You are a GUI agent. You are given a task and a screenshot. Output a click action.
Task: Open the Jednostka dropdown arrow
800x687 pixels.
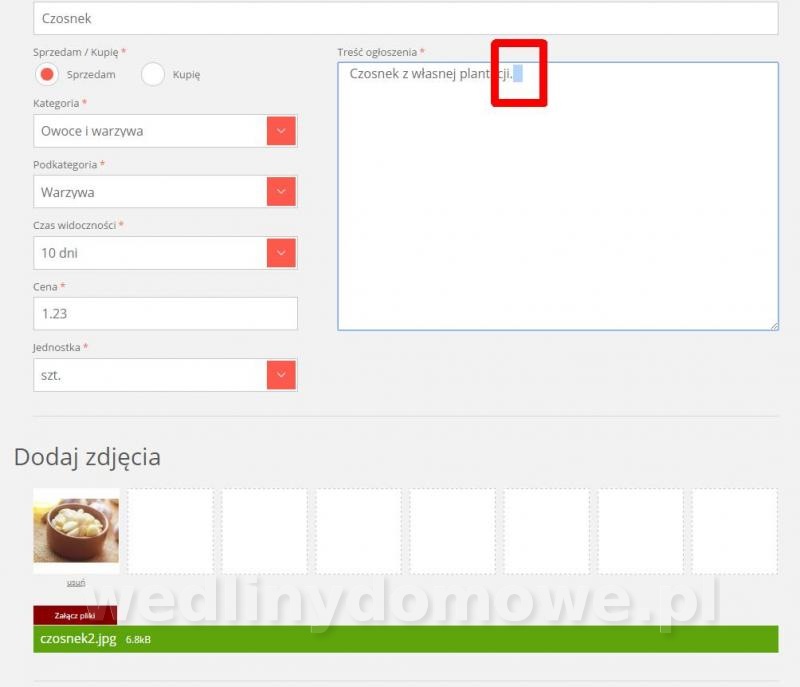coord(281,375)
